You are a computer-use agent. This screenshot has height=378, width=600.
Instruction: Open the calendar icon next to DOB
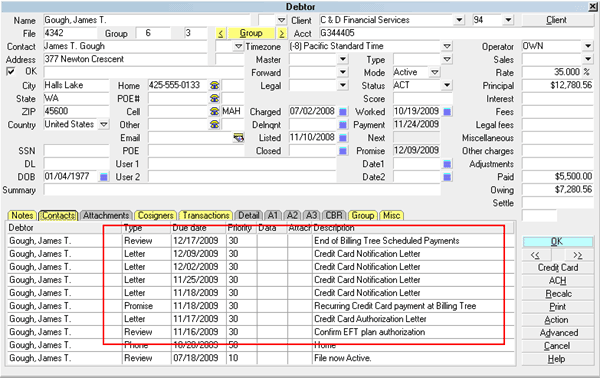point(104,177)
